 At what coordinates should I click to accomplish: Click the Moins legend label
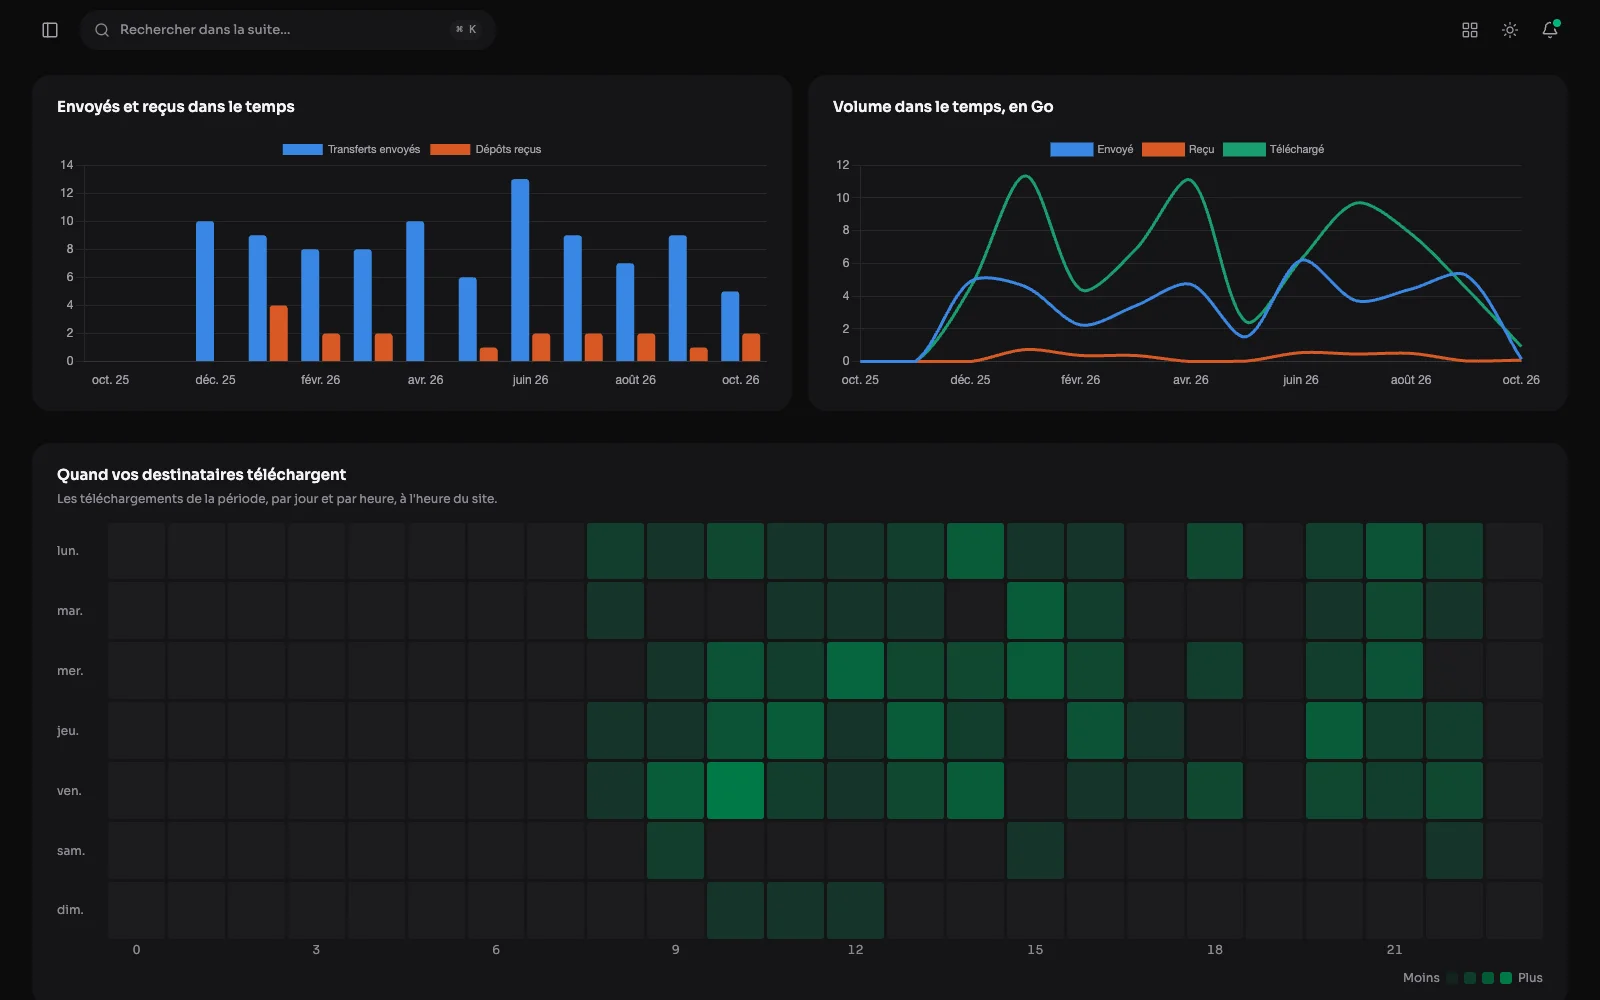point(1421,978)
